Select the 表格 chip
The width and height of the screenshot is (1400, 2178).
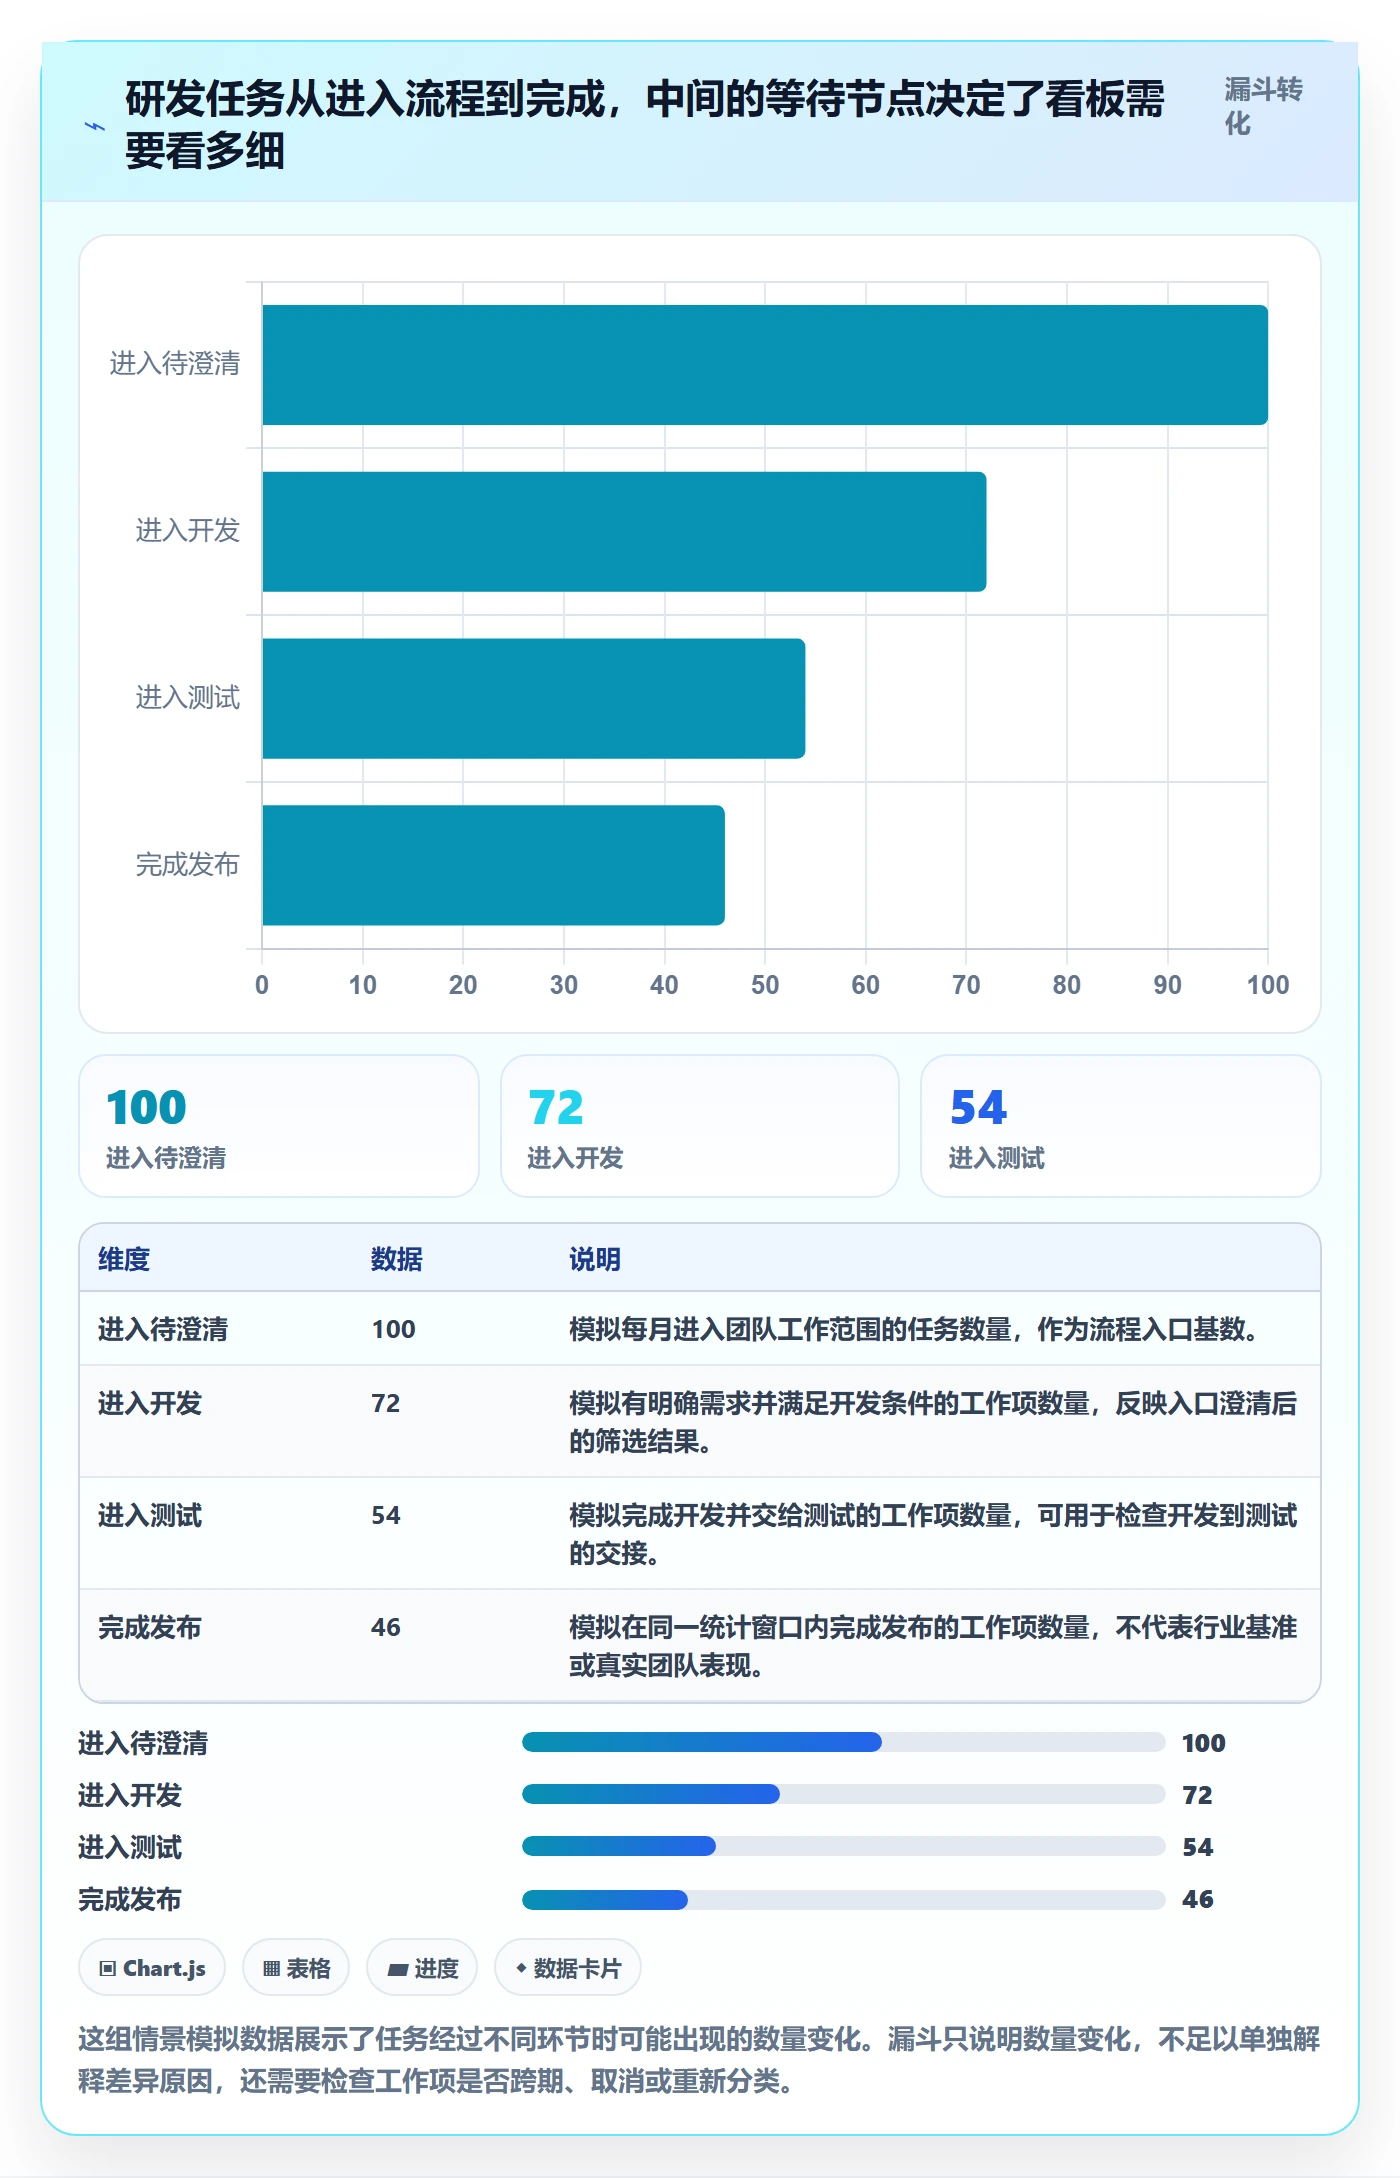click(296, 1968)
